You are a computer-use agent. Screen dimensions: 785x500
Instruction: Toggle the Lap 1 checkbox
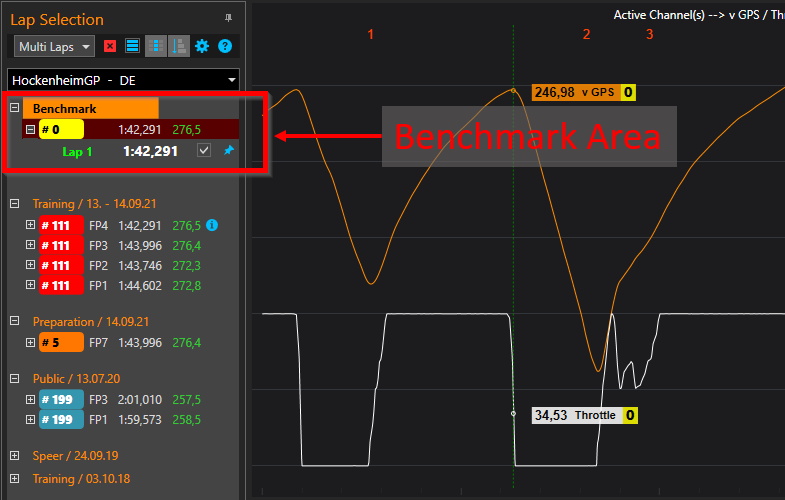pyautogui.click(x=204, y=151)
